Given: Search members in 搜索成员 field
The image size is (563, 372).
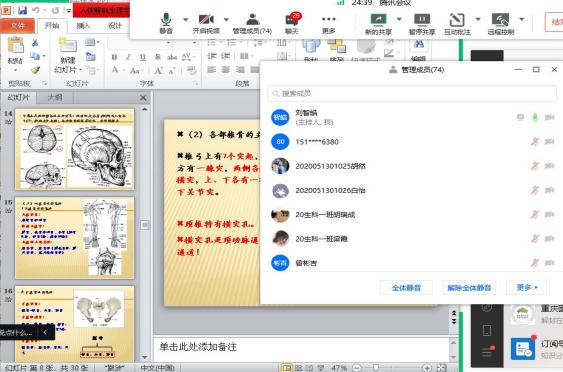Looking at the screenshot, I should (412, 93).
